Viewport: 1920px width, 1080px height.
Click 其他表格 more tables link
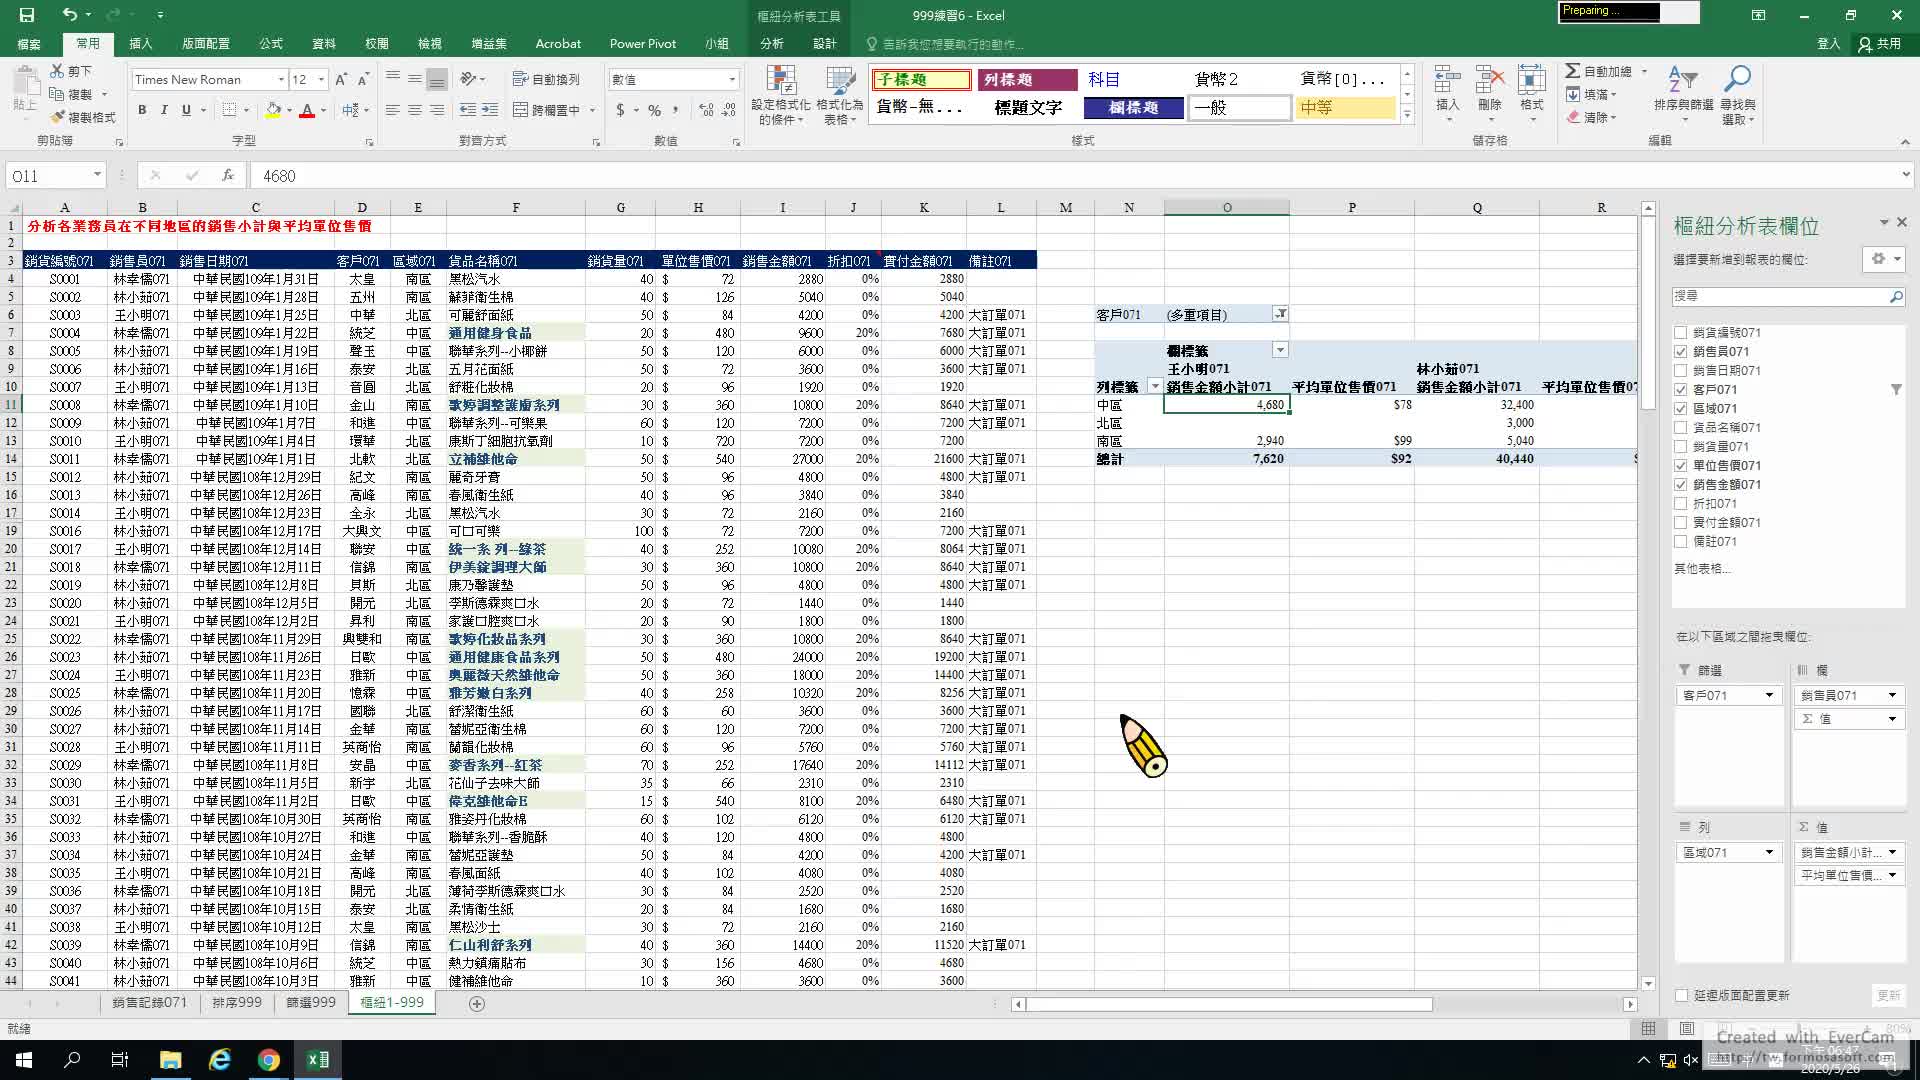(x=1702, y=568)
